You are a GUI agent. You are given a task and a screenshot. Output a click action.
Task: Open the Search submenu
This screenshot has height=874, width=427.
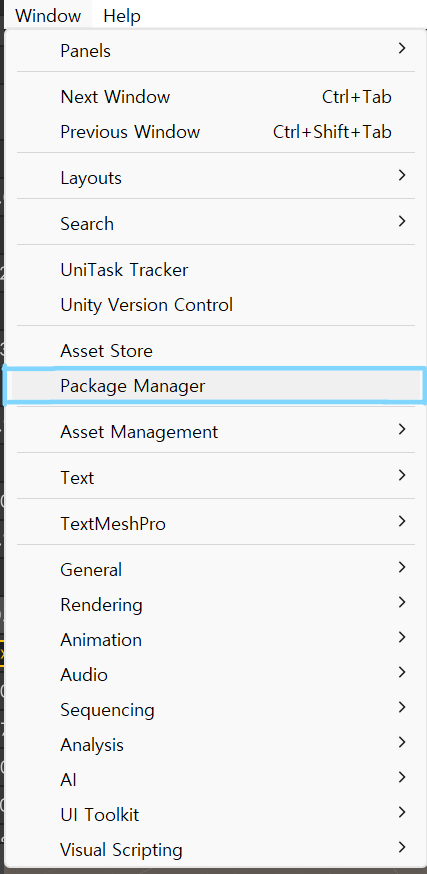pyautogui.click(x=215, y=224)
